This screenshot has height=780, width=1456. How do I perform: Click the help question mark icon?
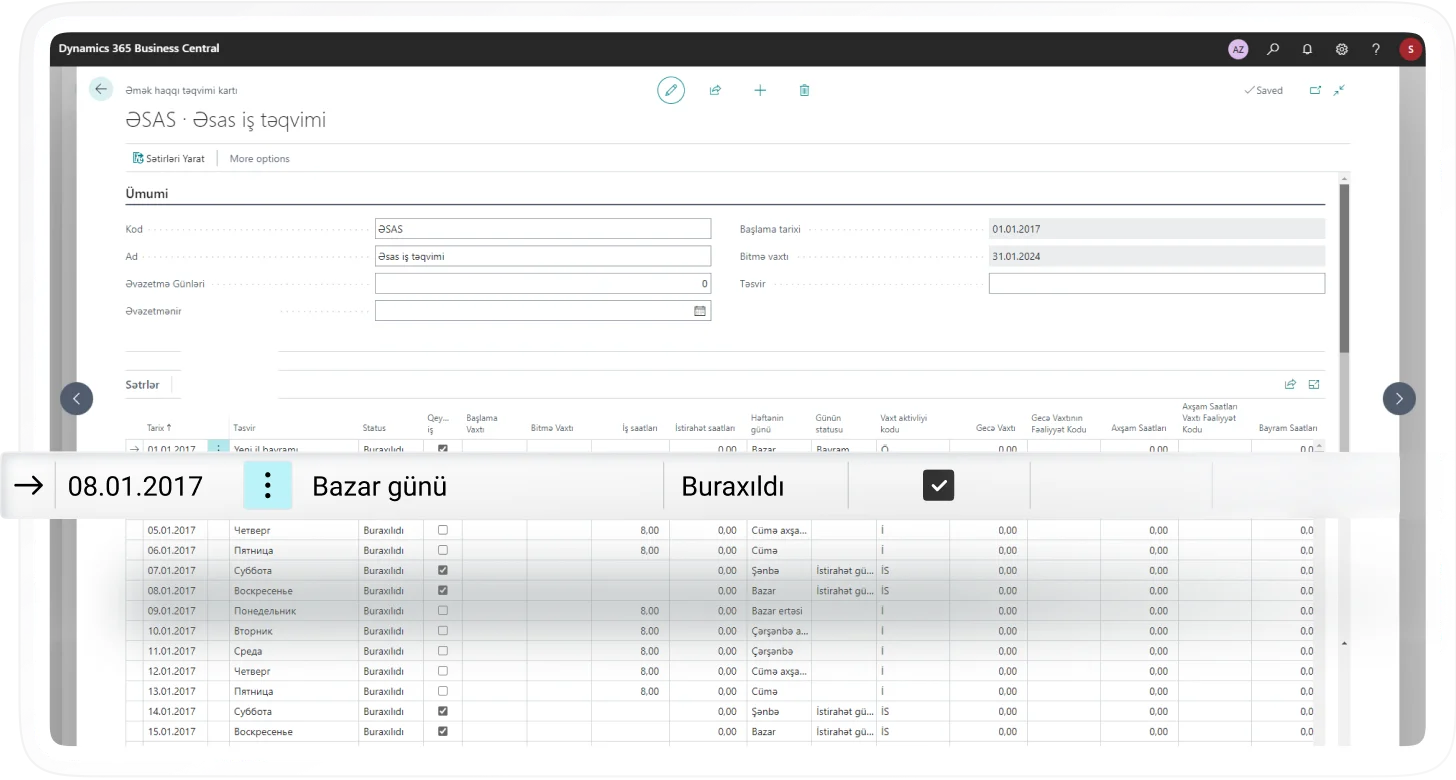tap(1376, 49)
